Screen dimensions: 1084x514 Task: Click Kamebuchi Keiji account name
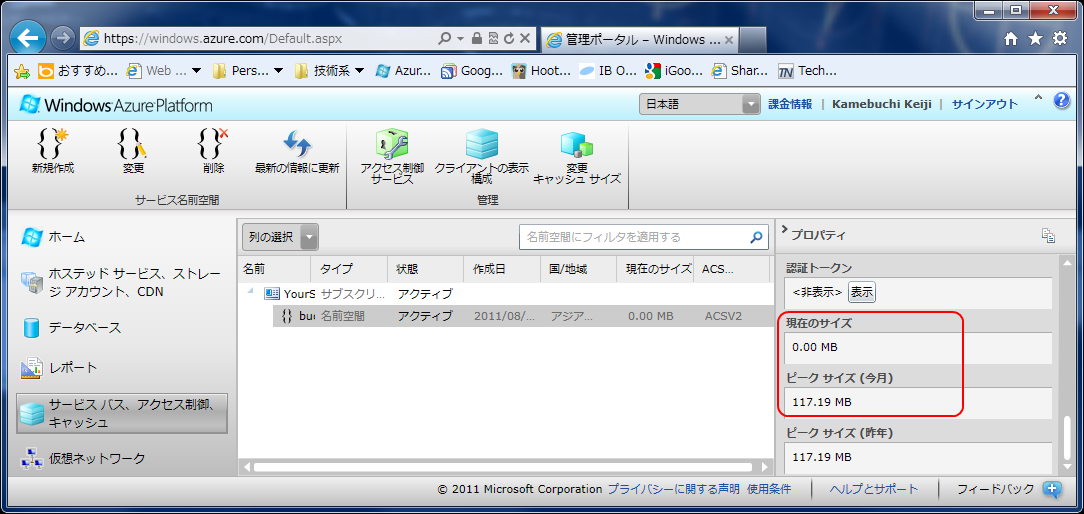(x=881, y=104)
